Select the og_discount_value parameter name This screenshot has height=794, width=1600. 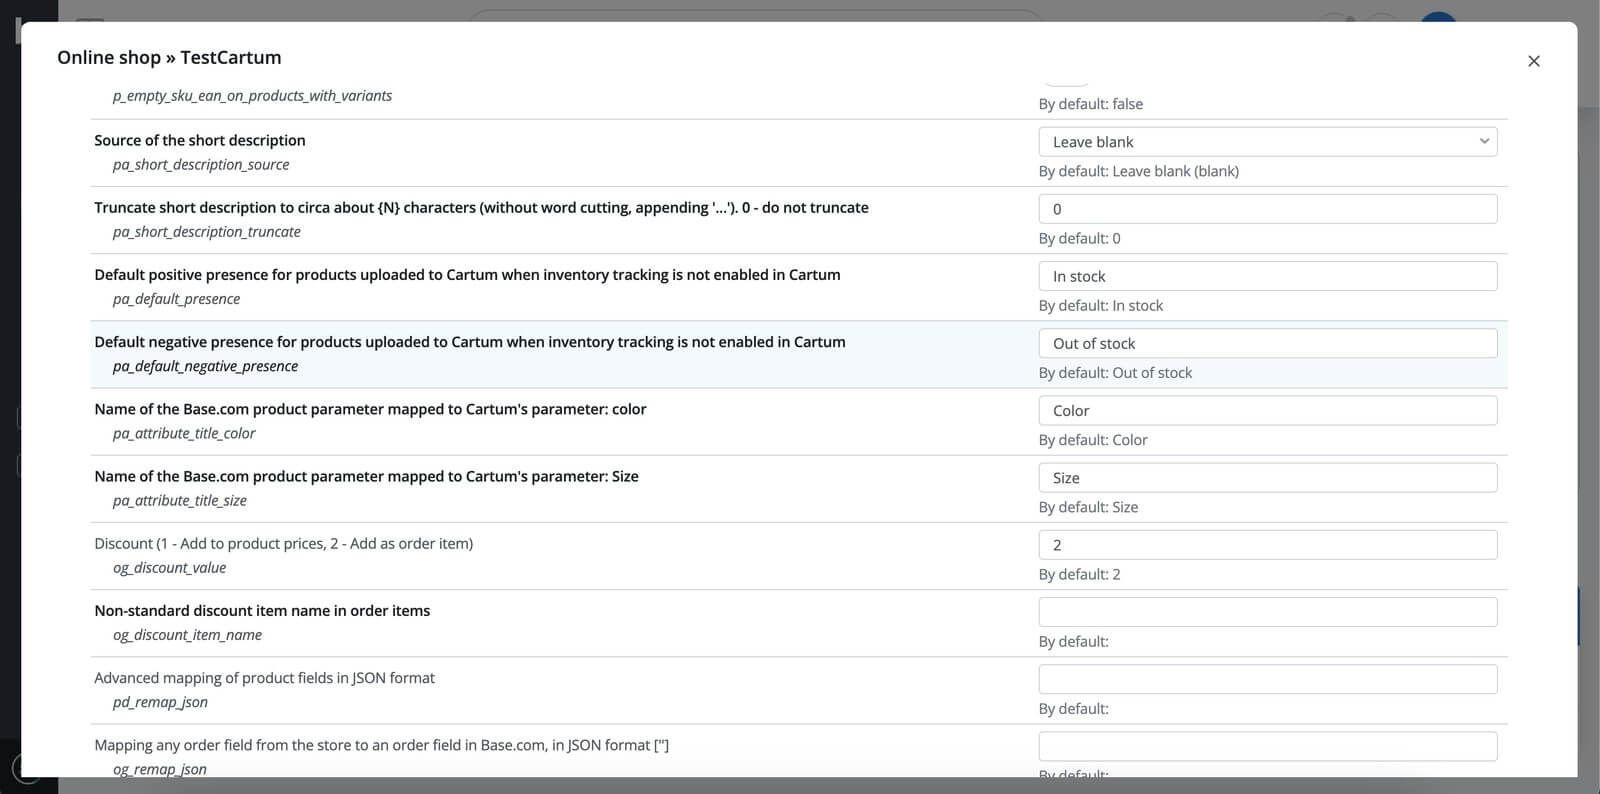coord(170,566)
